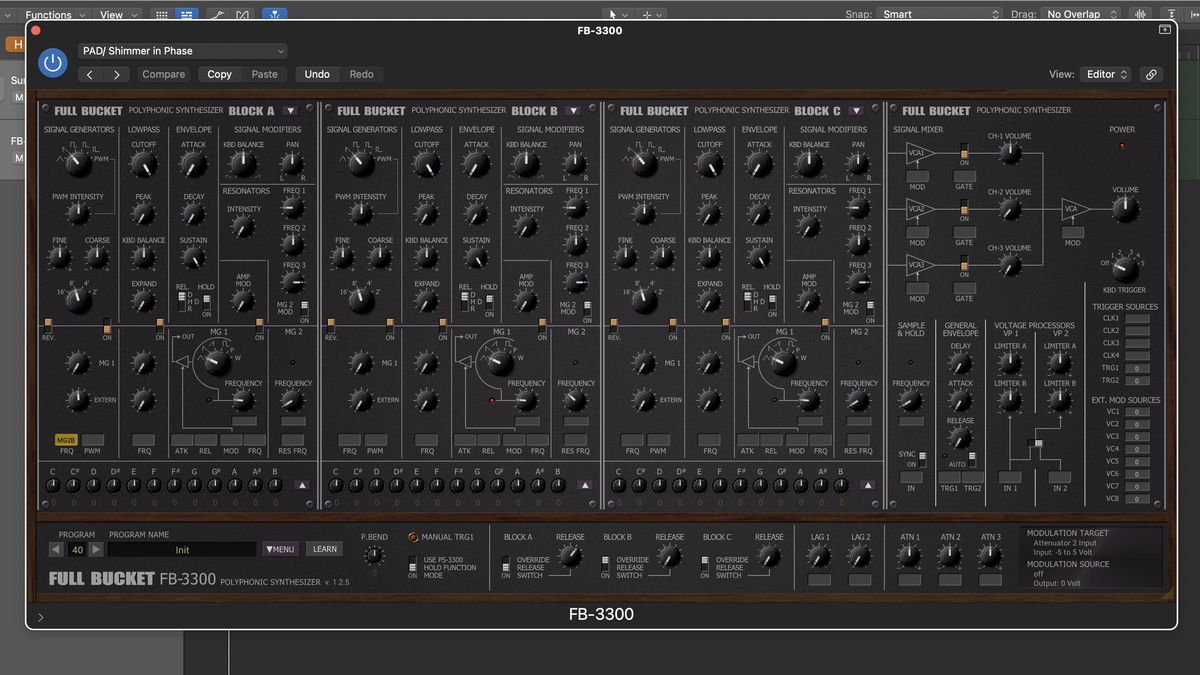Click previous program arrow next to 40
The width and height of the screenshot is (1200, 675).
click(x=56, y=549)
